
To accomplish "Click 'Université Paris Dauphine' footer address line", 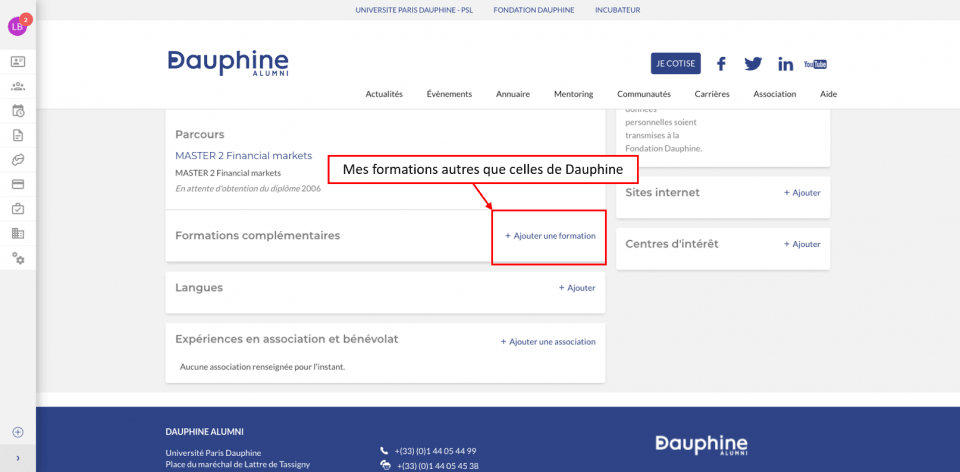I will click(x=213, y=453).
